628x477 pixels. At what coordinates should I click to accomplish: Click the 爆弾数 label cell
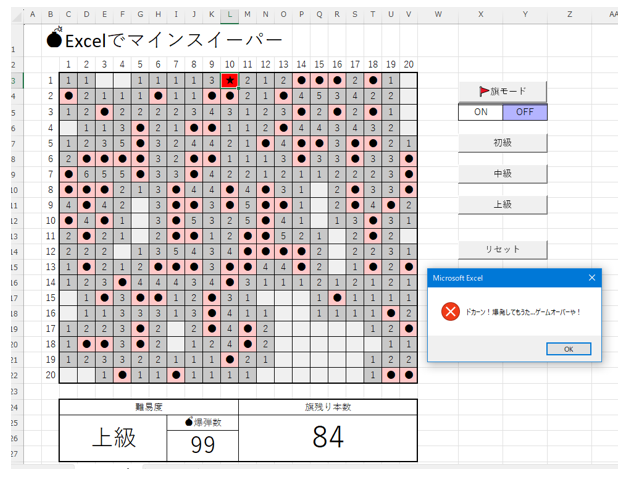203,423
